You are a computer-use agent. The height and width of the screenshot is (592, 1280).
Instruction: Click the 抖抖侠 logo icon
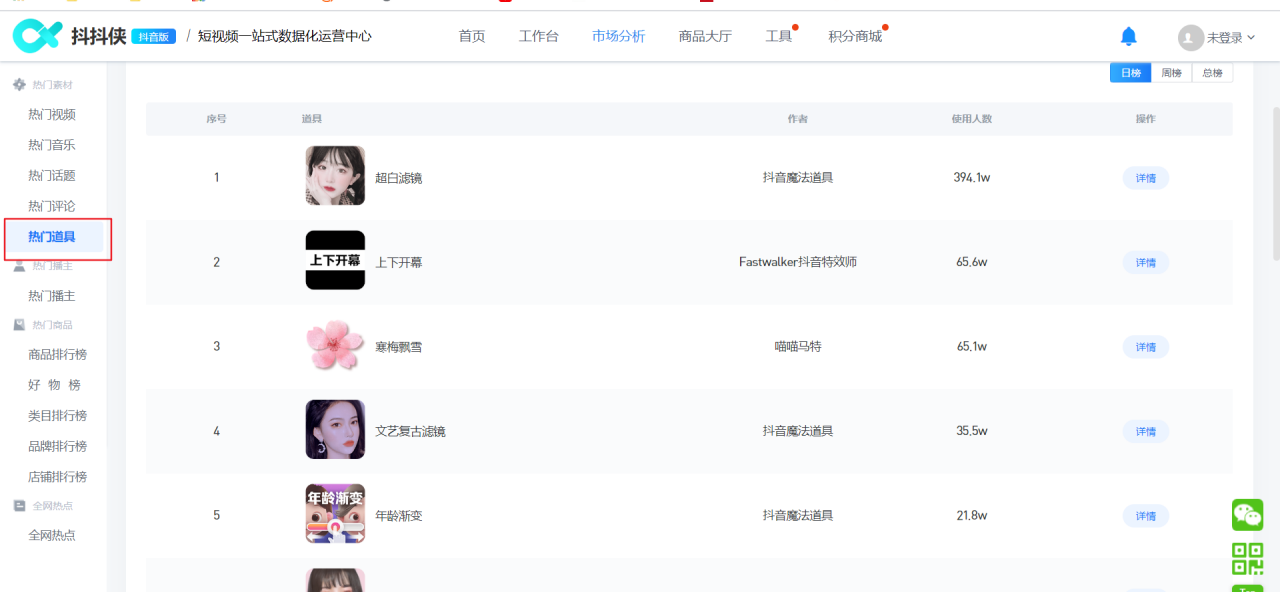[38, 36]
